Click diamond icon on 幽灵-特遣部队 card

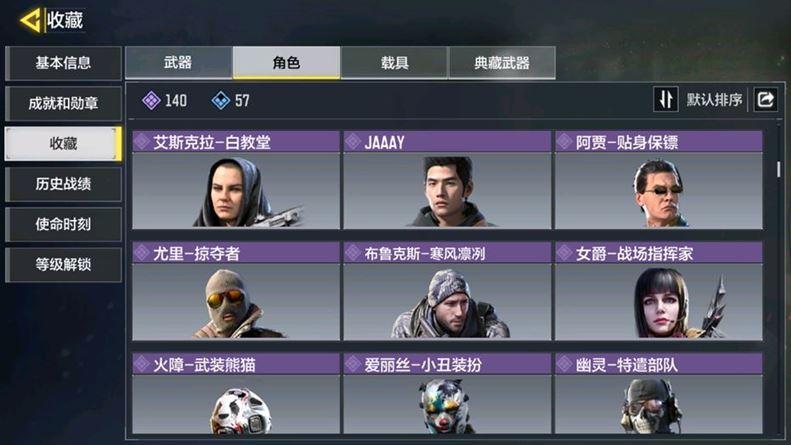click(564, 364)
